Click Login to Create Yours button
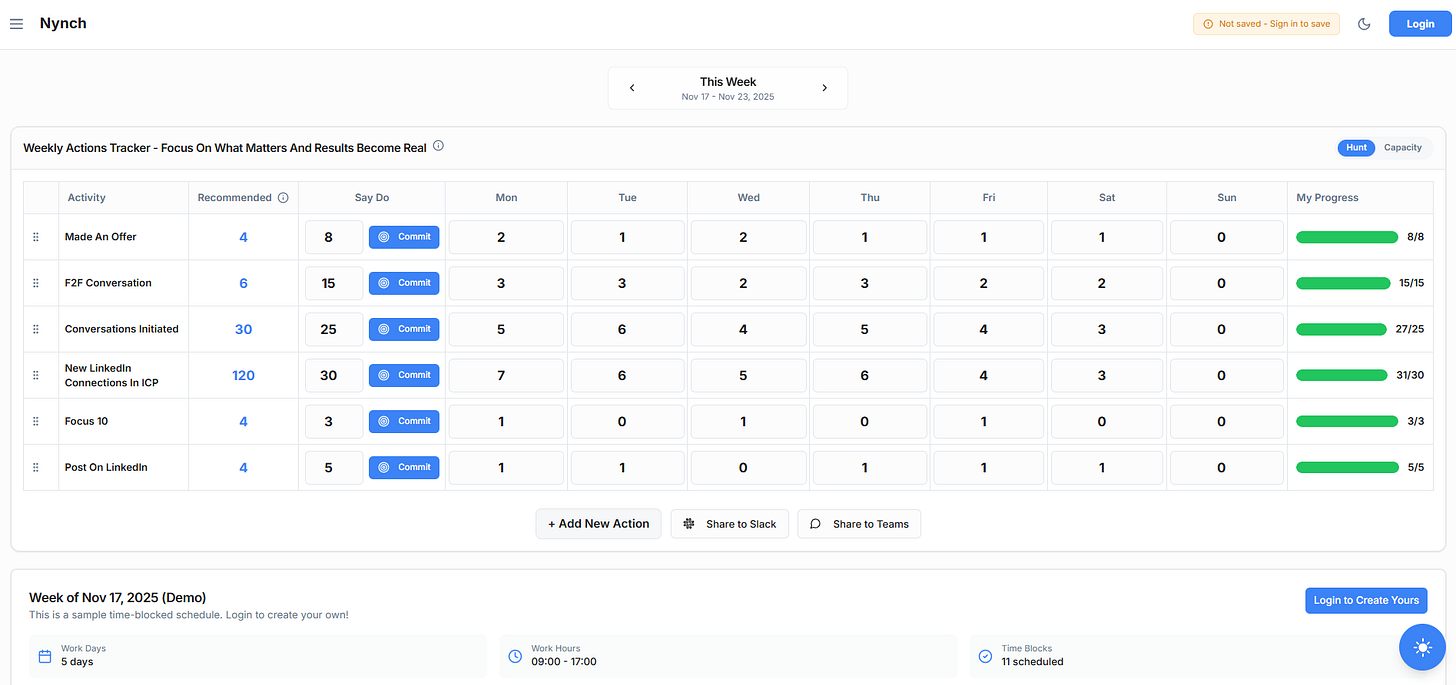 coord(1366,600)
